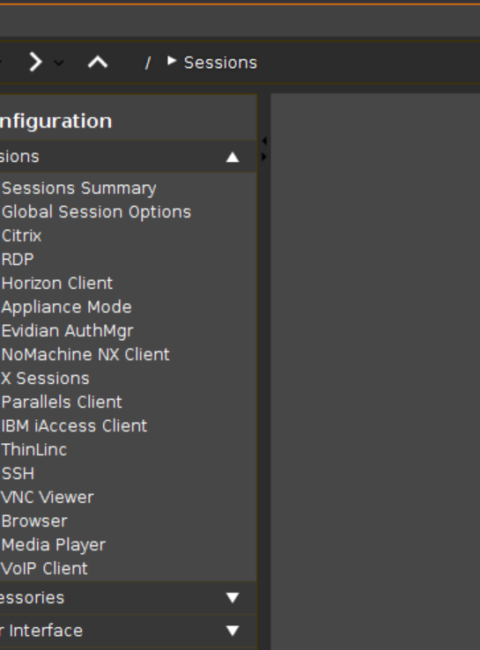Select Global Session Options

coord(97,212)
